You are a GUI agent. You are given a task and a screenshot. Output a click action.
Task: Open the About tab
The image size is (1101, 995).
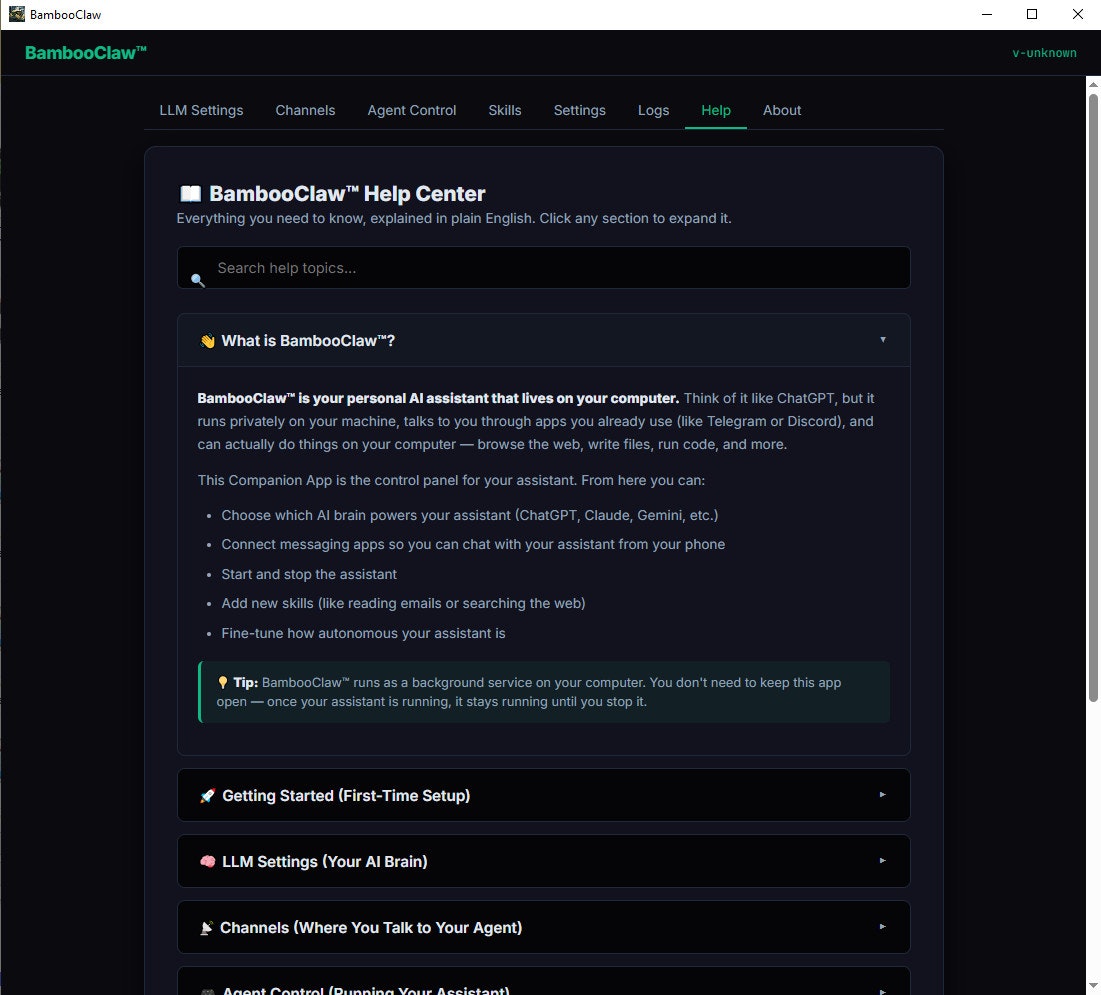tap(782, 110)
